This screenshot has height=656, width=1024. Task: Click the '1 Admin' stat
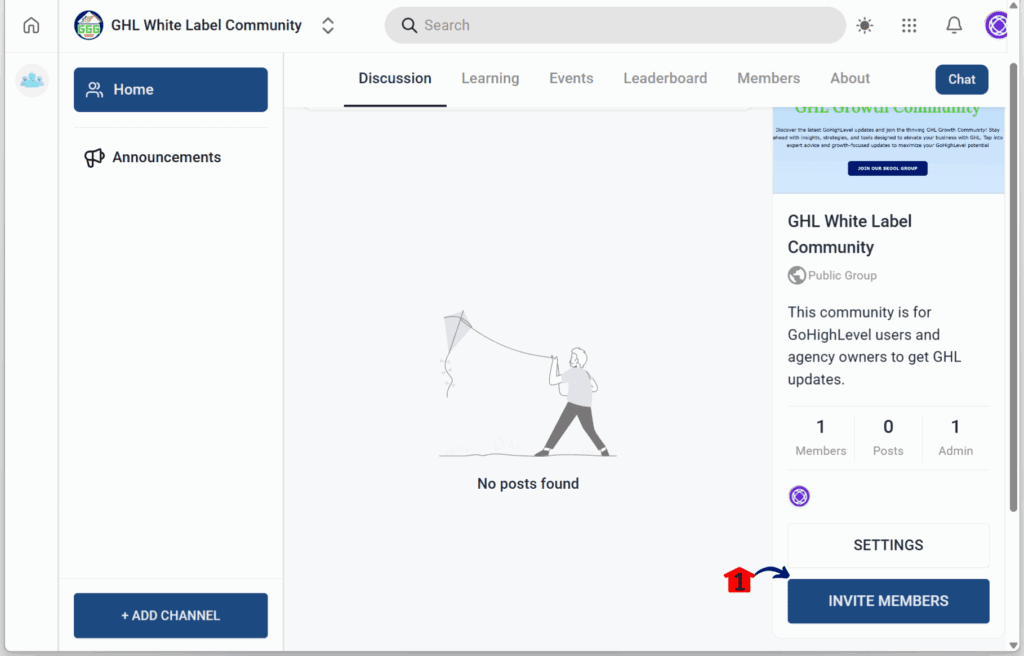pos(955,437)
